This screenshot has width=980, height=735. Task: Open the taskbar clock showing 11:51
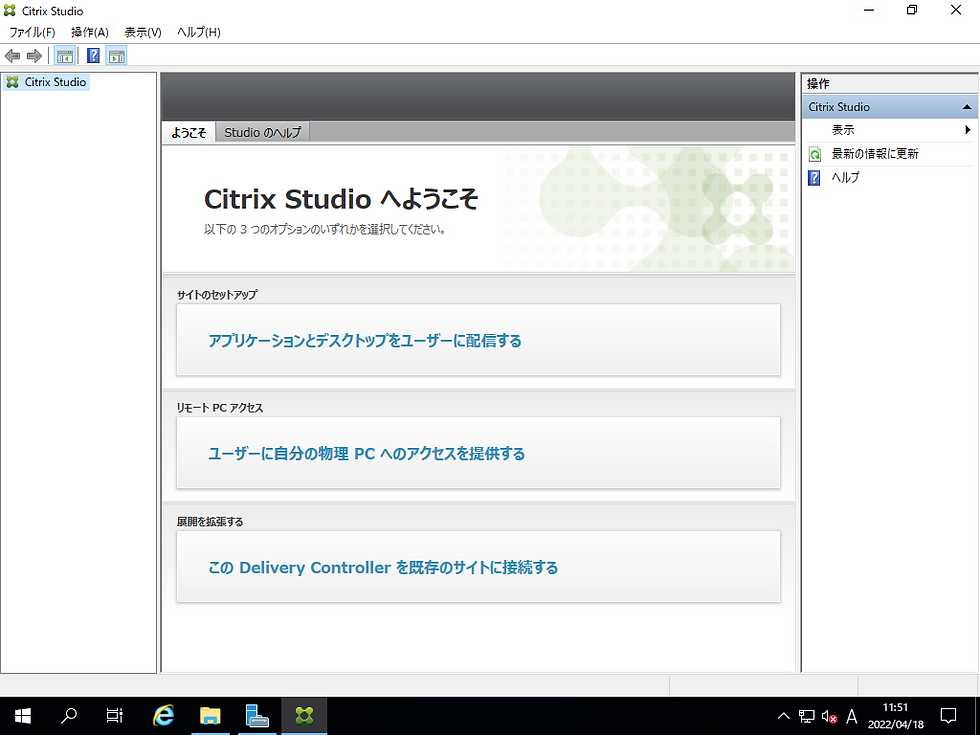tap(895, 716)
